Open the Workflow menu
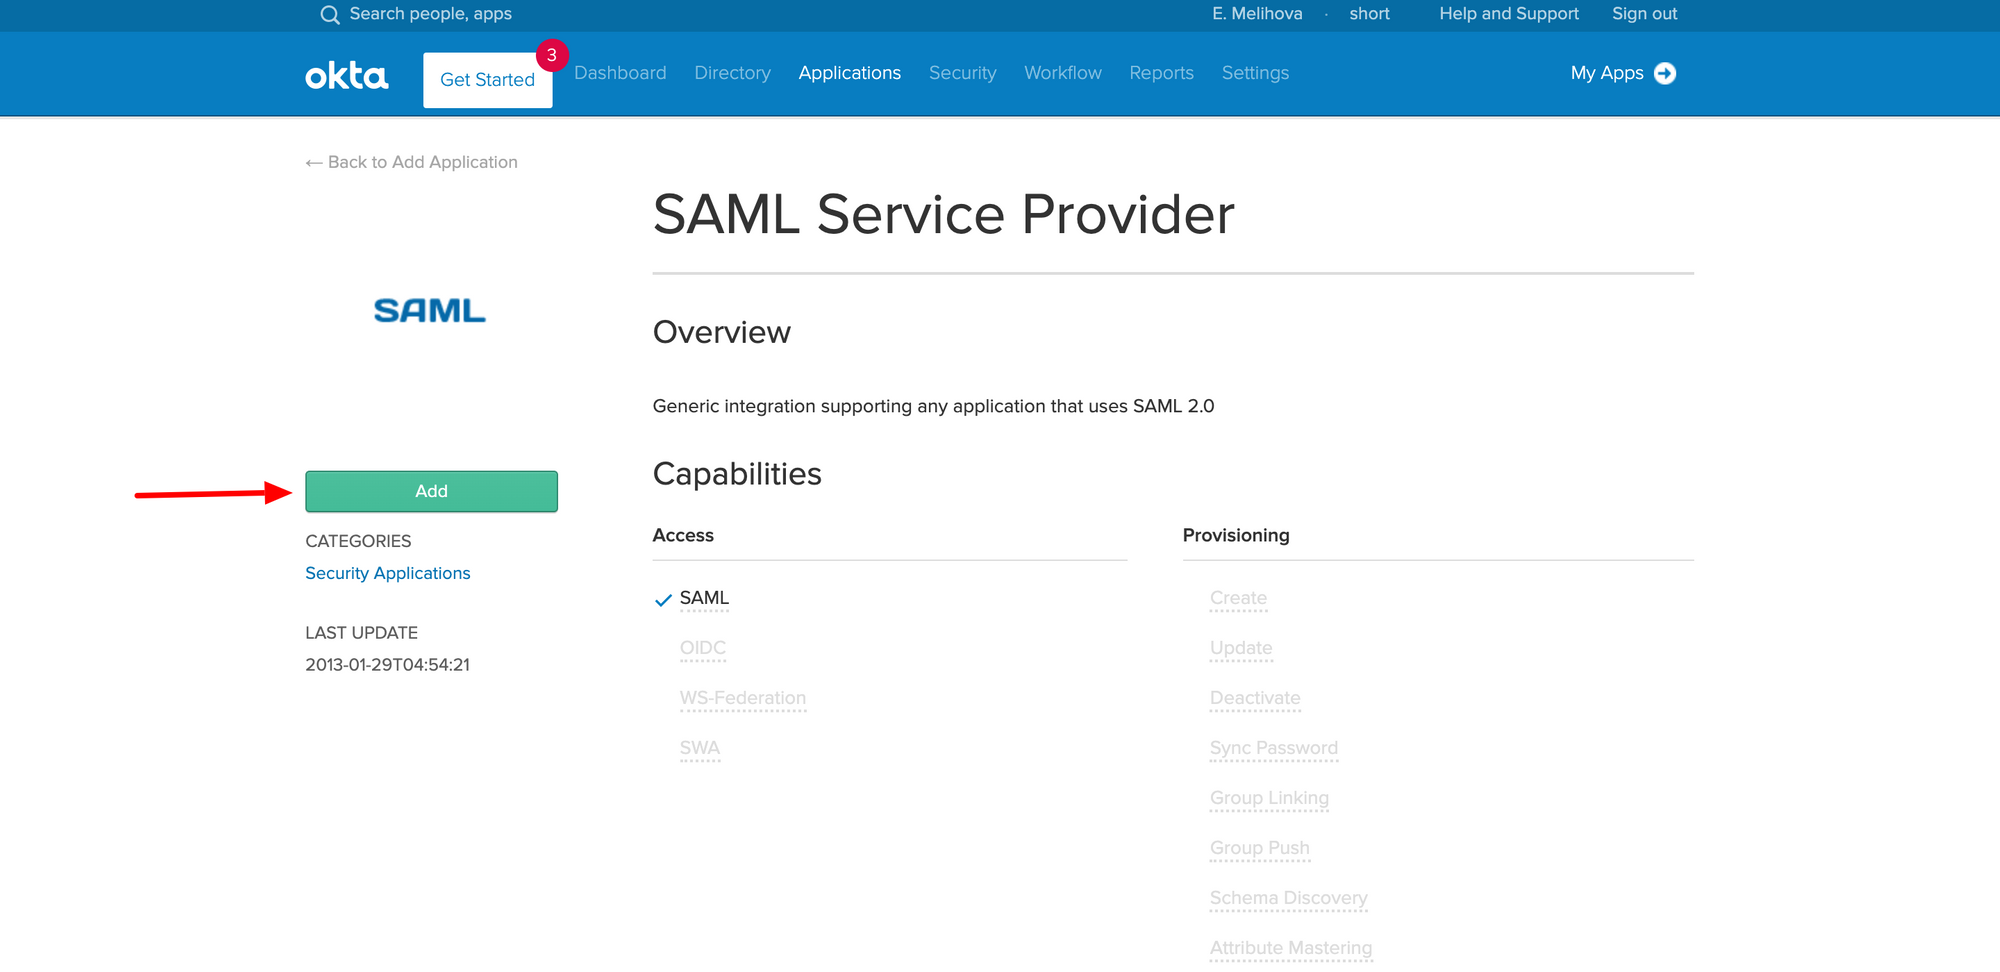This screenshot has height=972, width=2000. click(1063, 73)
